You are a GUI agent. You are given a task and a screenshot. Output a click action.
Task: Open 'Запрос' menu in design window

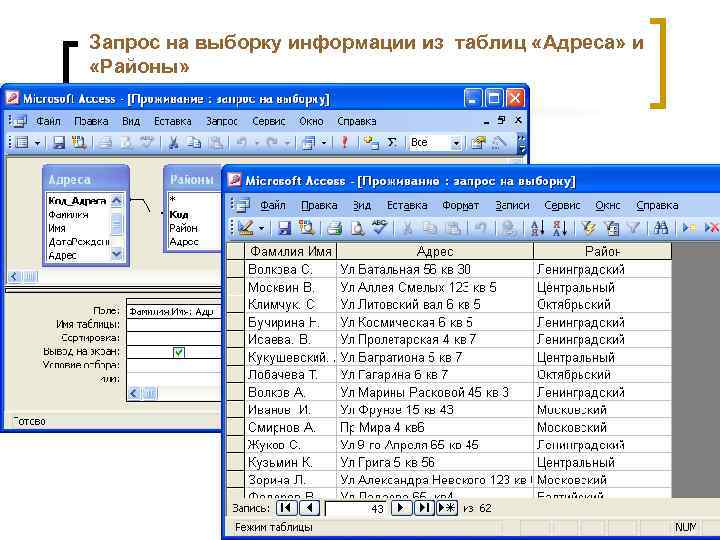coord(222,121)
